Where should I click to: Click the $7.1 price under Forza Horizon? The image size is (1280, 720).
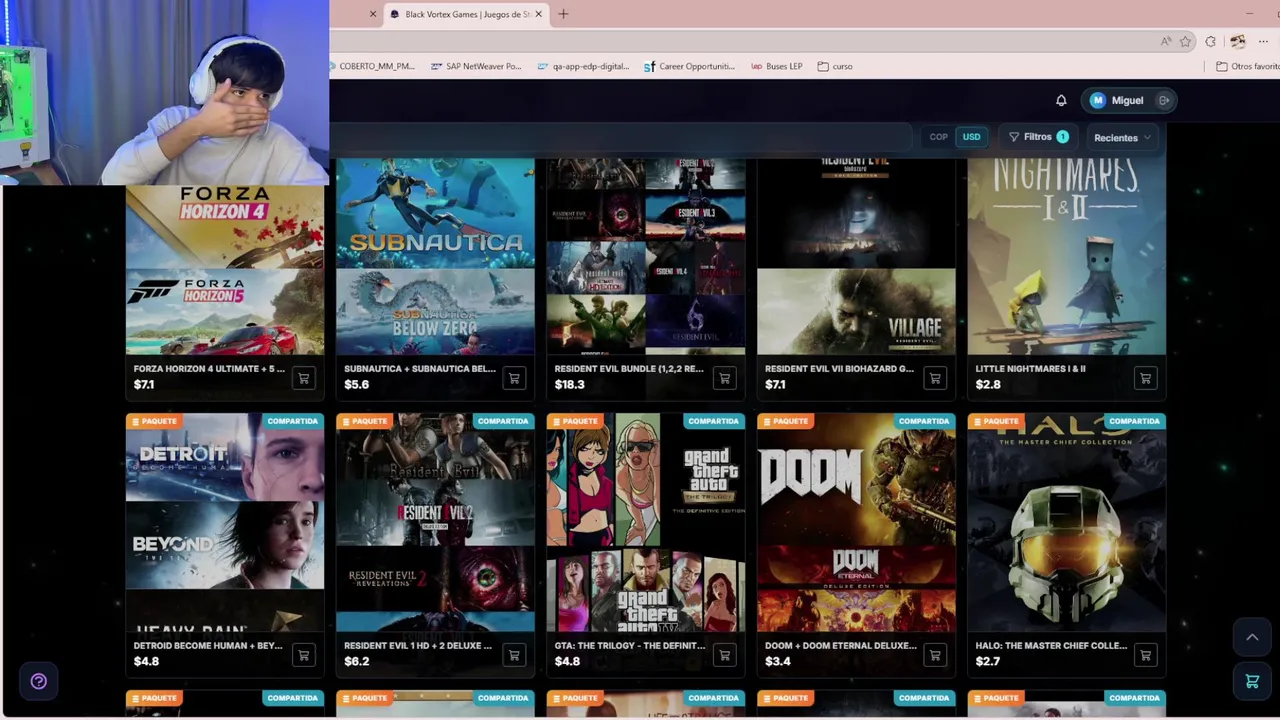coord(144,384)
